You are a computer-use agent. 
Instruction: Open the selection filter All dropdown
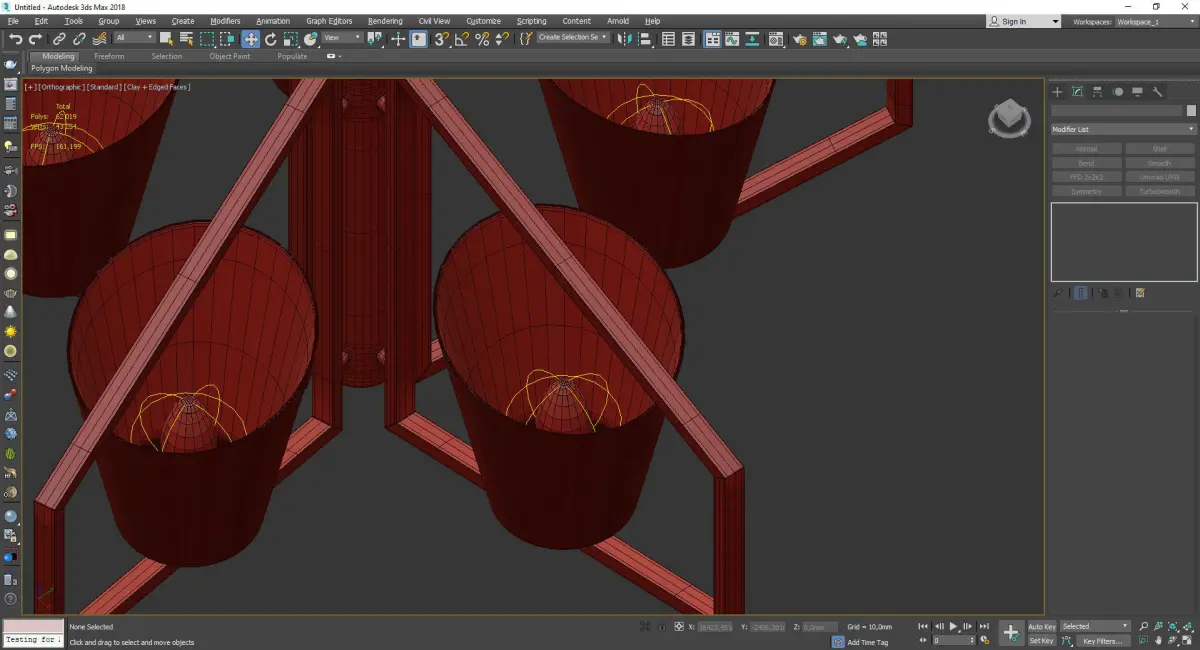click(x=134, y=38)
